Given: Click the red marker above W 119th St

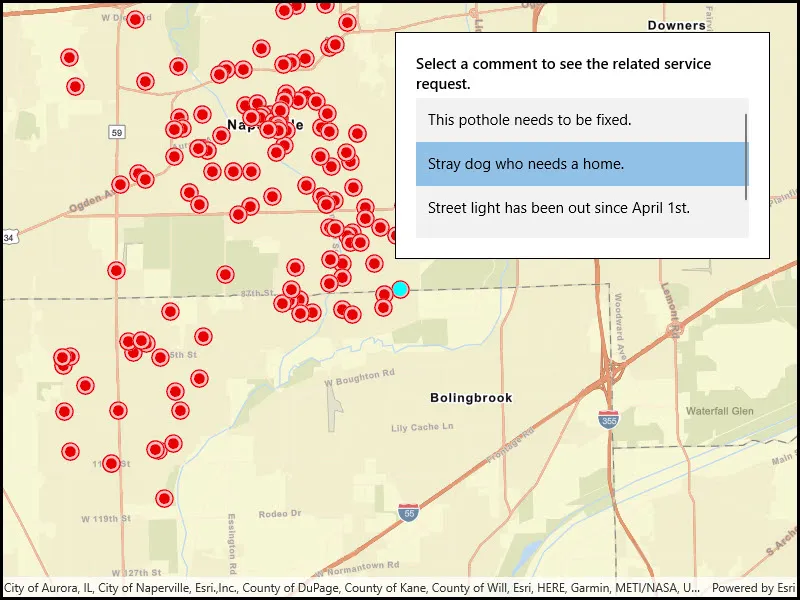Looking at the screenshot, I should point(164,498).
